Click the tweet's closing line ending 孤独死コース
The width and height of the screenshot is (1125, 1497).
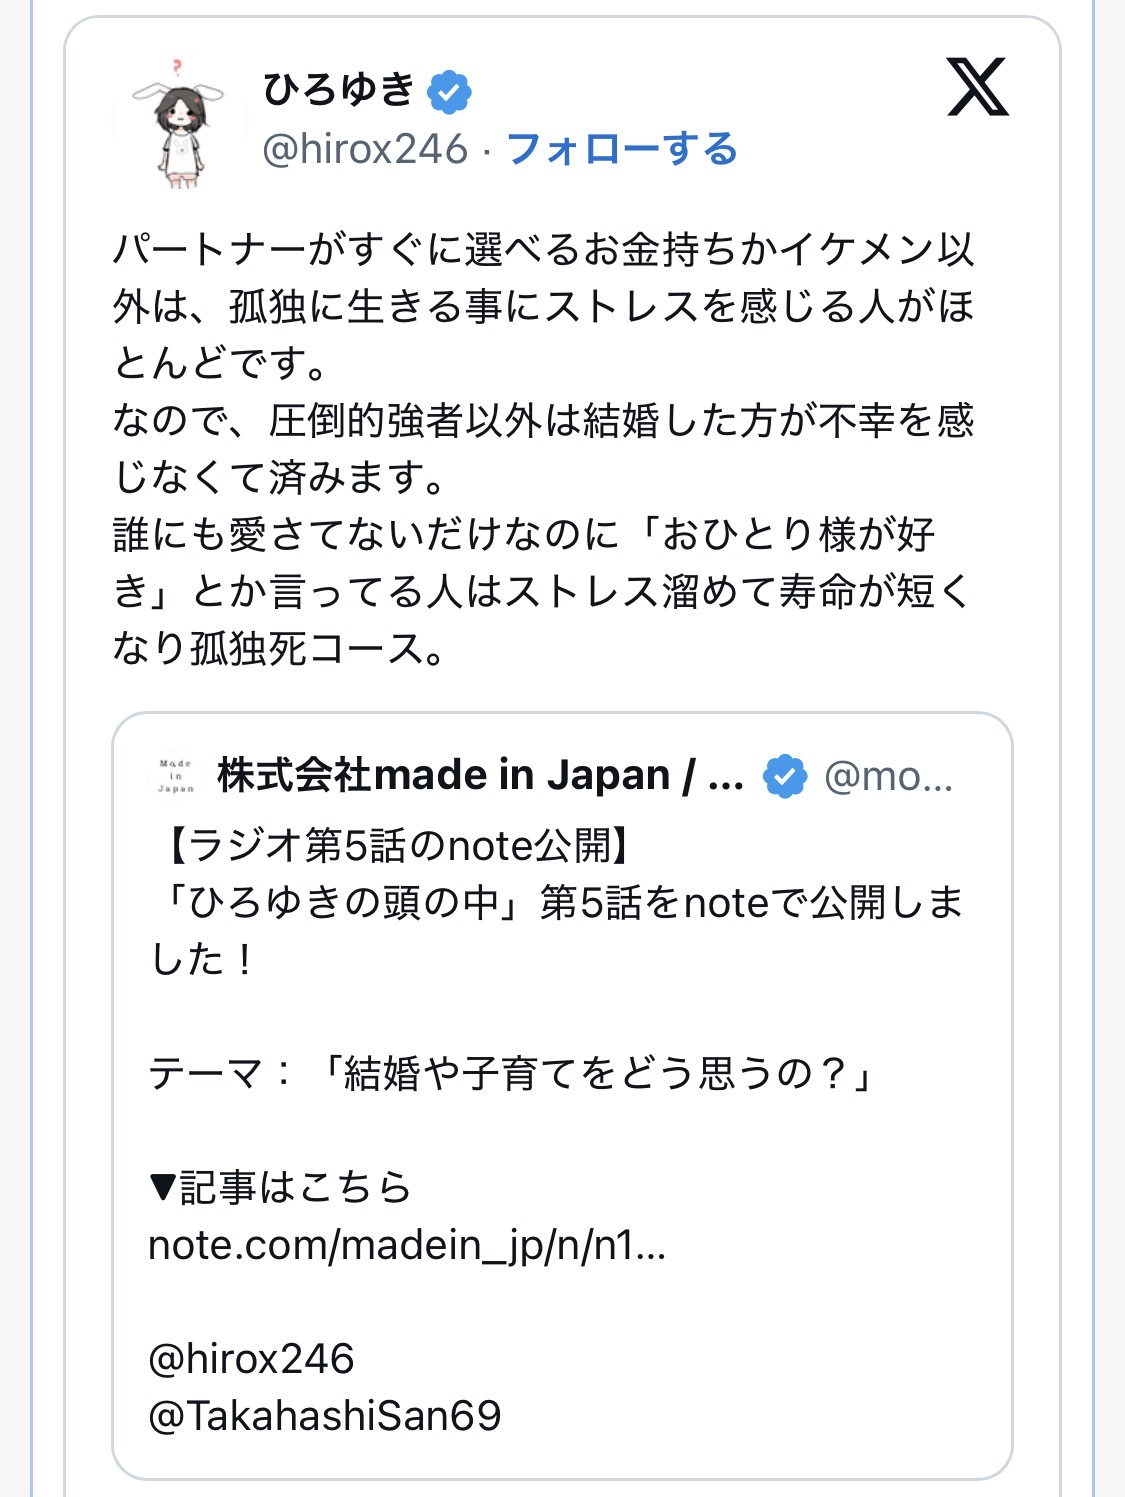[x=278, y=649]
